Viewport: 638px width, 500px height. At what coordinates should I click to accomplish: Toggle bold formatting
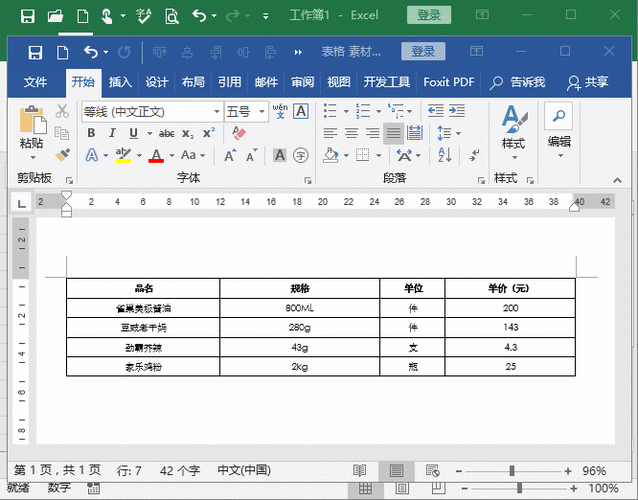tap(91, 133)
